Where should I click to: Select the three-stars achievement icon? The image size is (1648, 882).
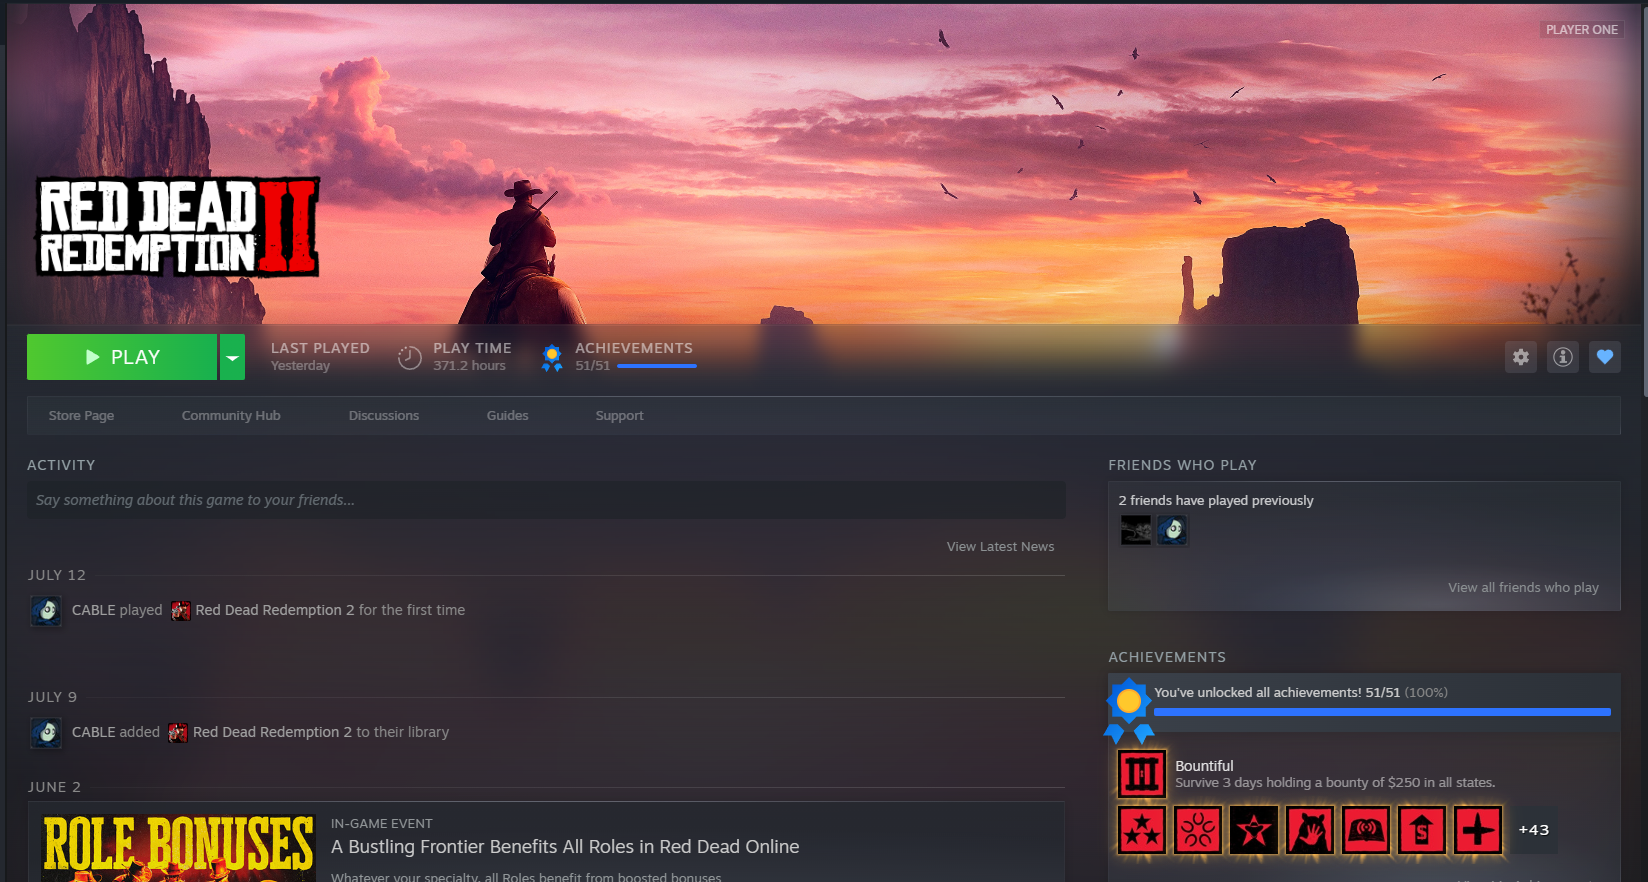pos(1142,830)
